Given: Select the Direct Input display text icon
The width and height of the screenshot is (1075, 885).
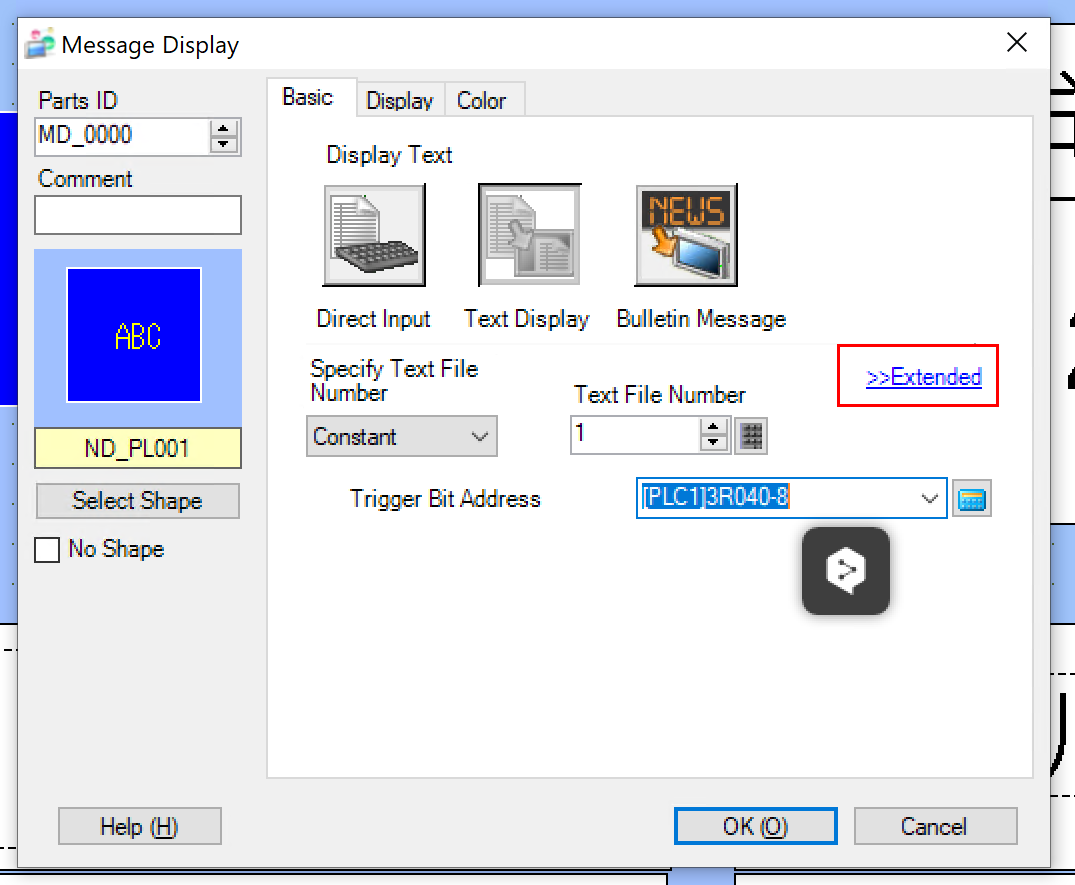Looking at the screenshot, I should coord(374,236).
